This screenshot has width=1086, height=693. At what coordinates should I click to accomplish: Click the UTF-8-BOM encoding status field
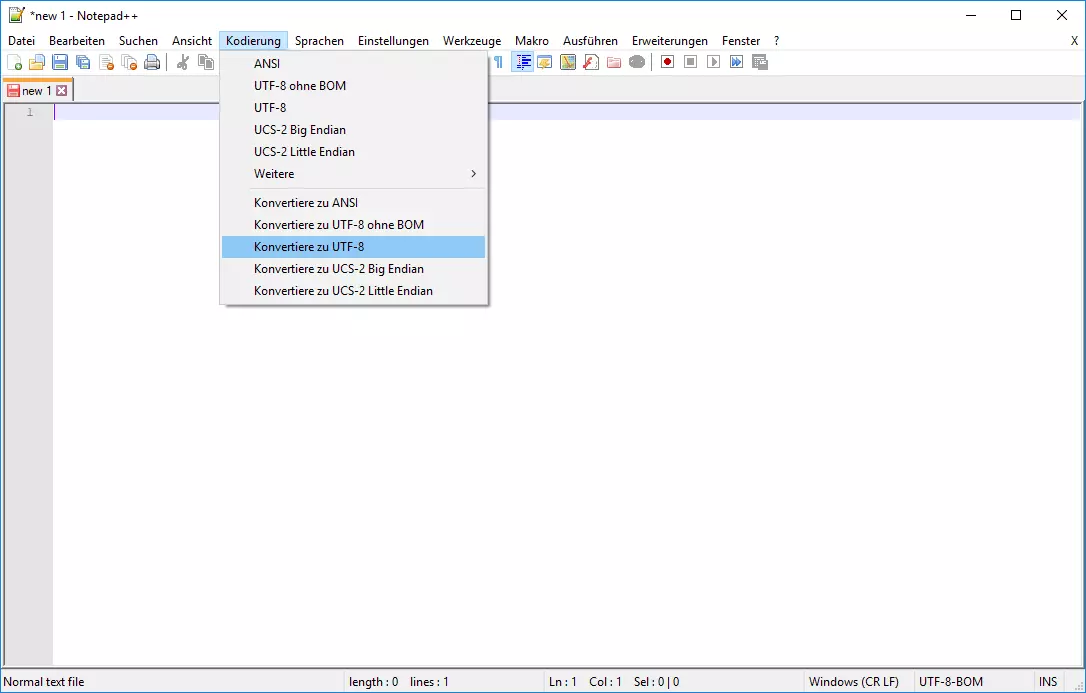tap(950, 682)
